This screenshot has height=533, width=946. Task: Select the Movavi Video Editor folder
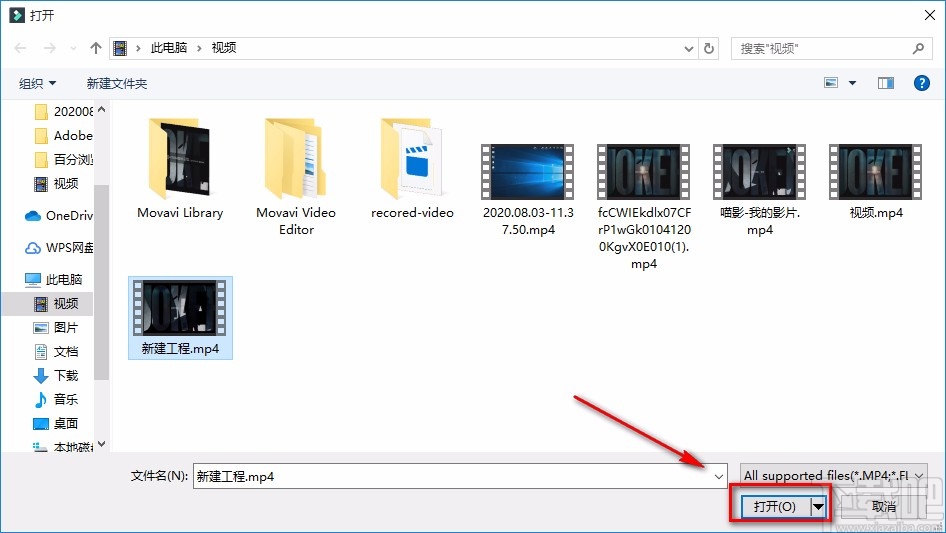pyautogui.click(x=296, y=176)
